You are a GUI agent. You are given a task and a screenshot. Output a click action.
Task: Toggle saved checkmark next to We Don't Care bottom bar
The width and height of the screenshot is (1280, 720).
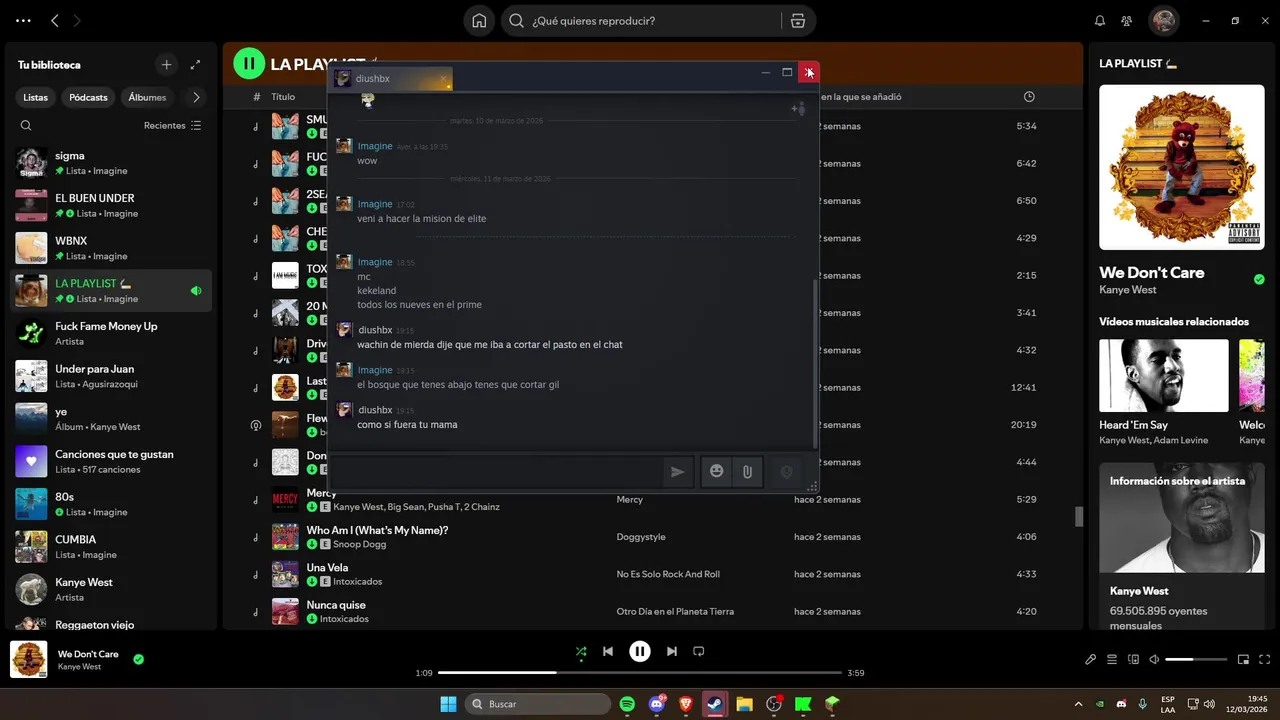coord(138,659)
